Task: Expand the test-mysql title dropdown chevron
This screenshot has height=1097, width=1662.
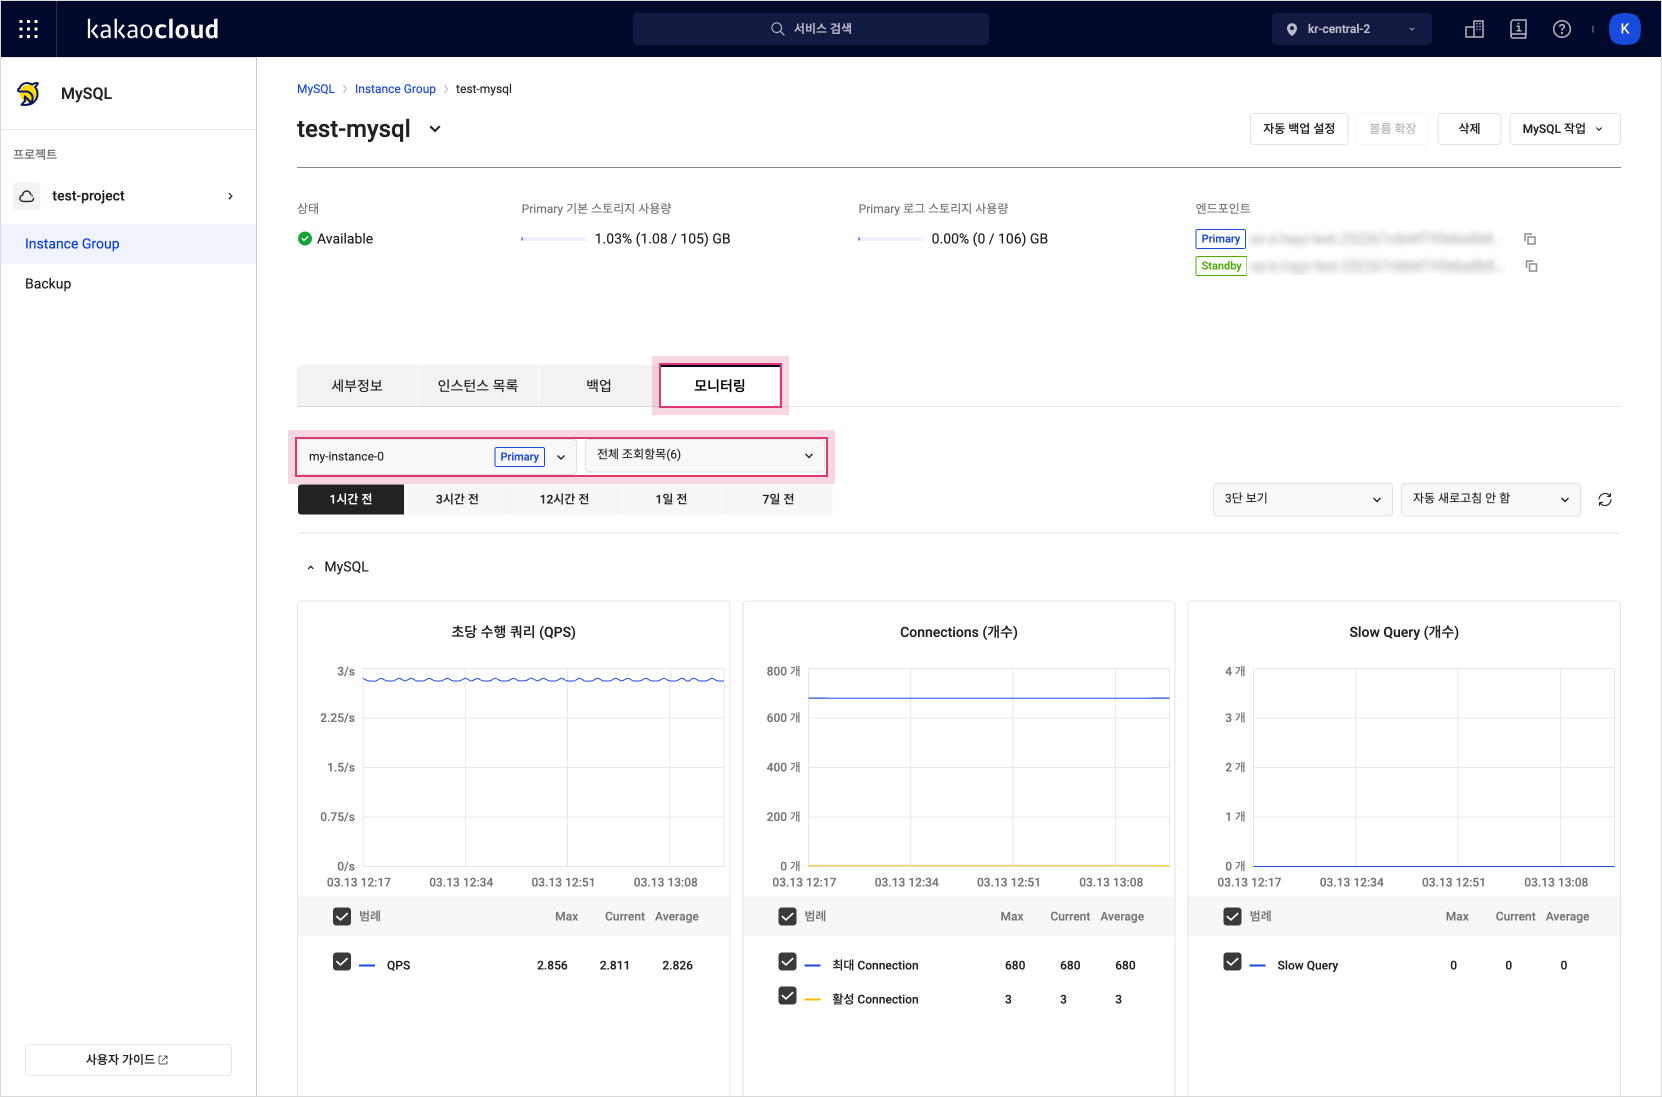Action: pos(435,129)
